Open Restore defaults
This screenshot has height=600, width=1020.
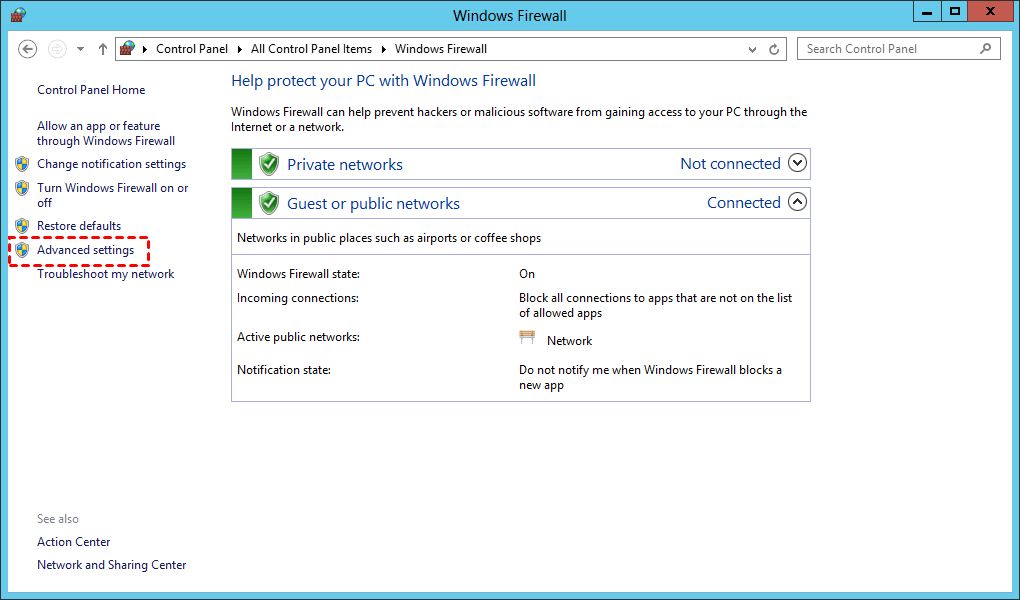click(79, 226)
